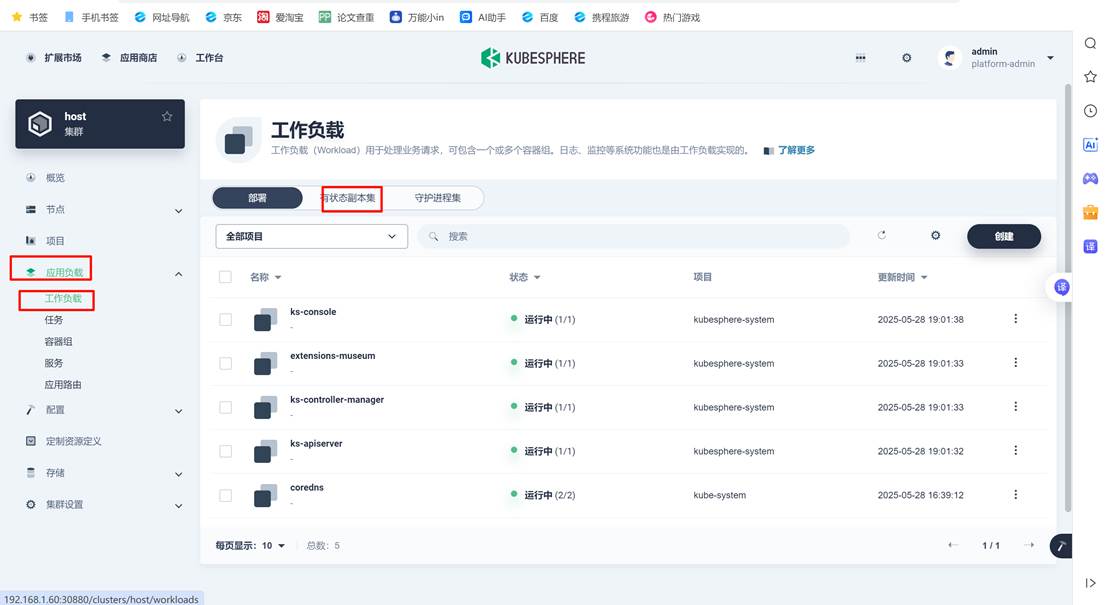The height and width of the screenshot is (605, 1109).
Task: Check the ks-controller-manager row checkbox
Action: [x=225, y=407]
